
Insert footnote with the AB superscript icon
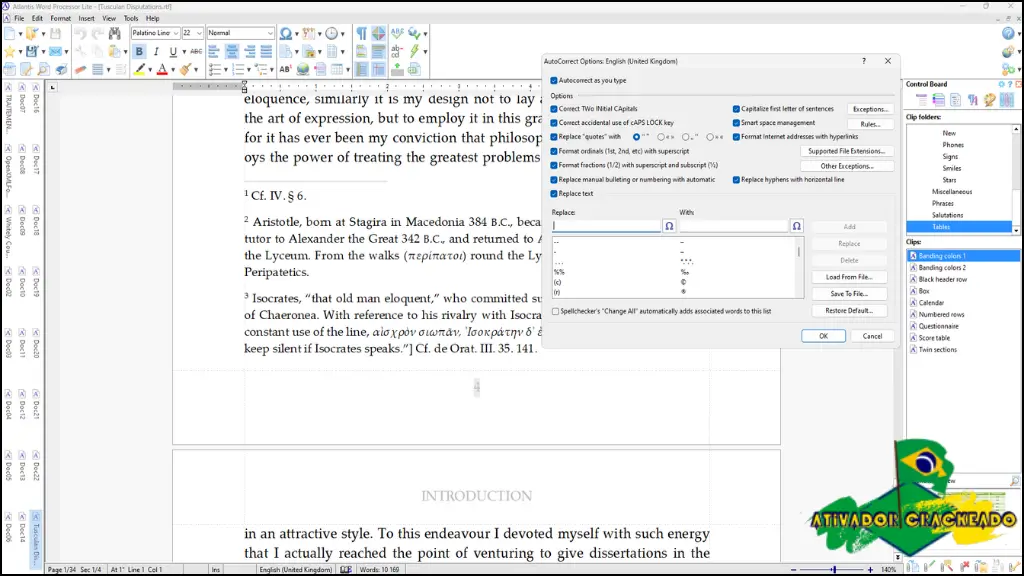coord(285,69)
